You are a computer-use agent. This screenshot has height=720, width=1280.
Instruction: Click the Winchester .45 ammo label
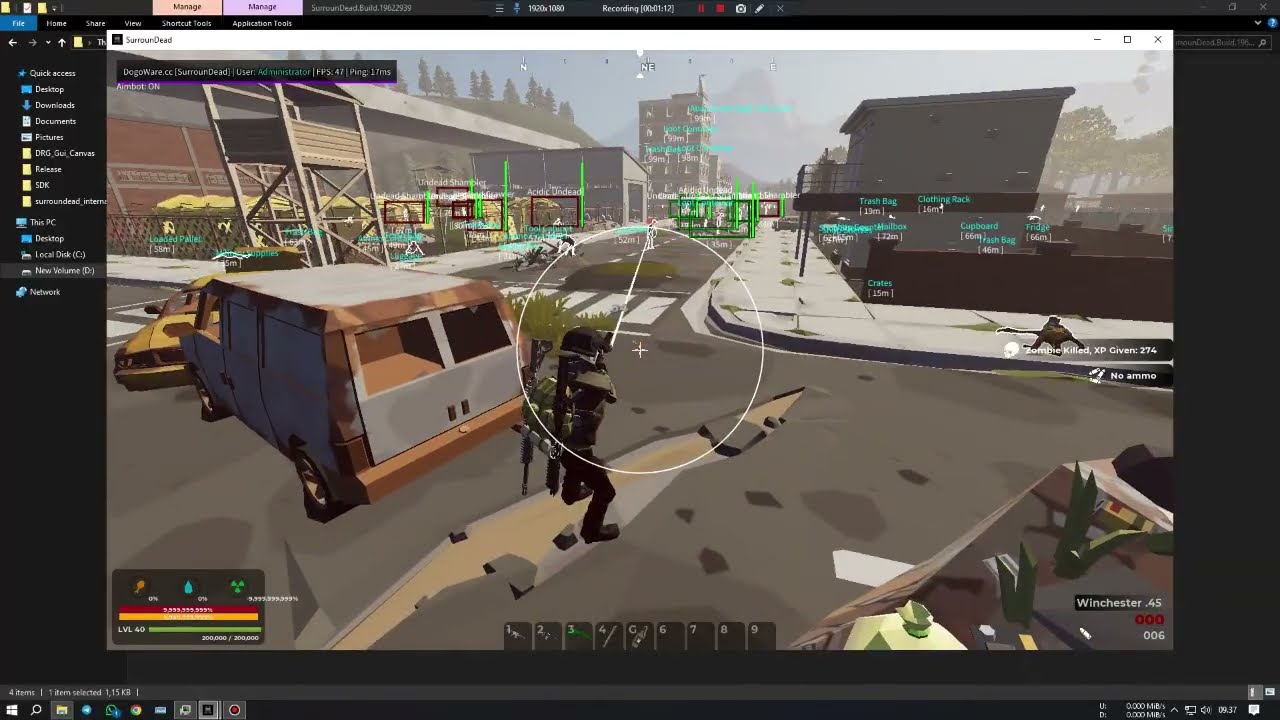point(1119,603)
